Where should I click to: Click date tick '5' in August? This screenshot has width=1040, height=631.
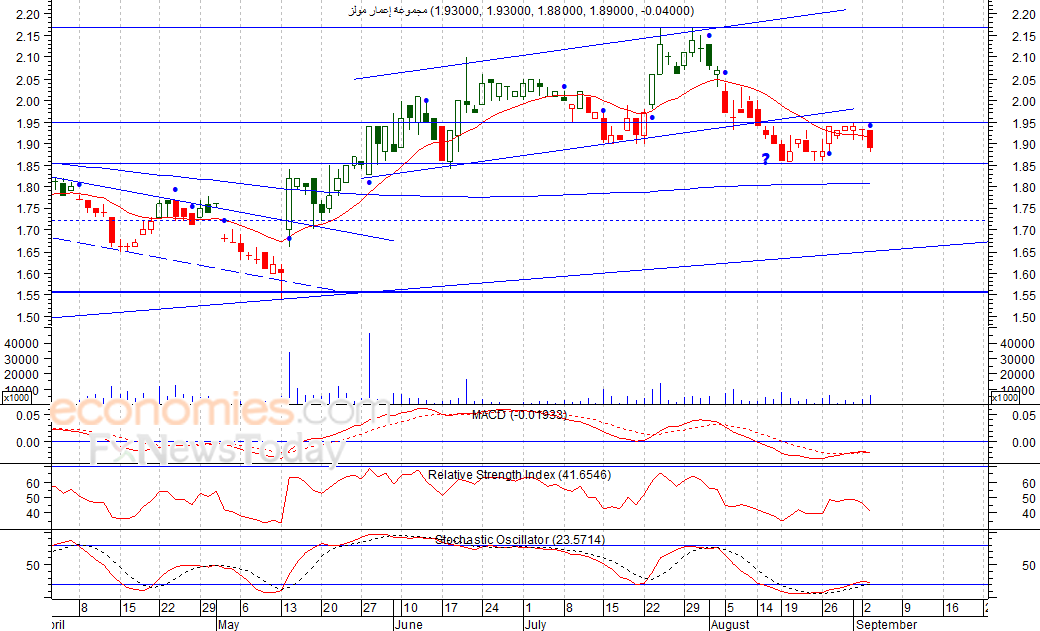[730, 608]
